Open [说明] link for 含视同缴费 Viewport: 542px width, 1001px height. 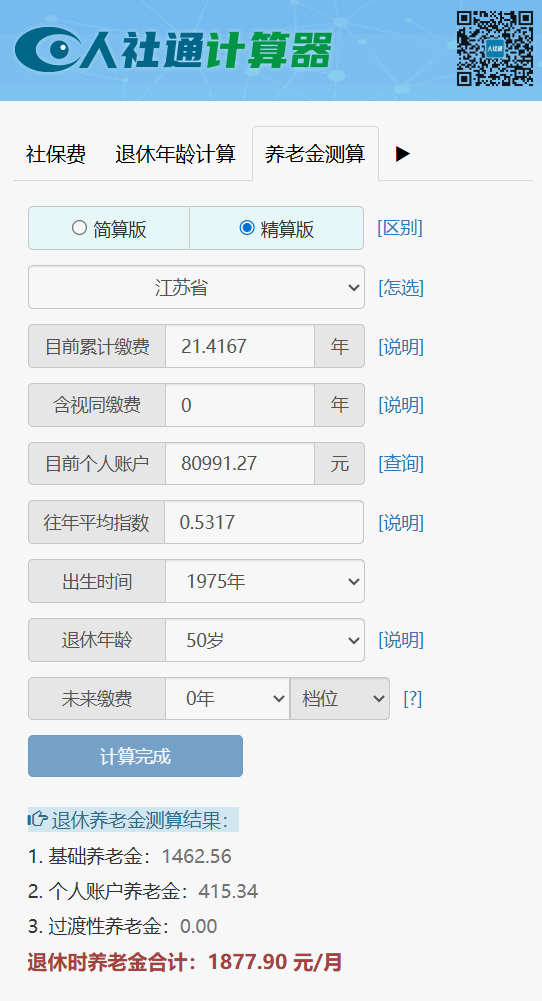pyautogui.click(x=401, y=405)
